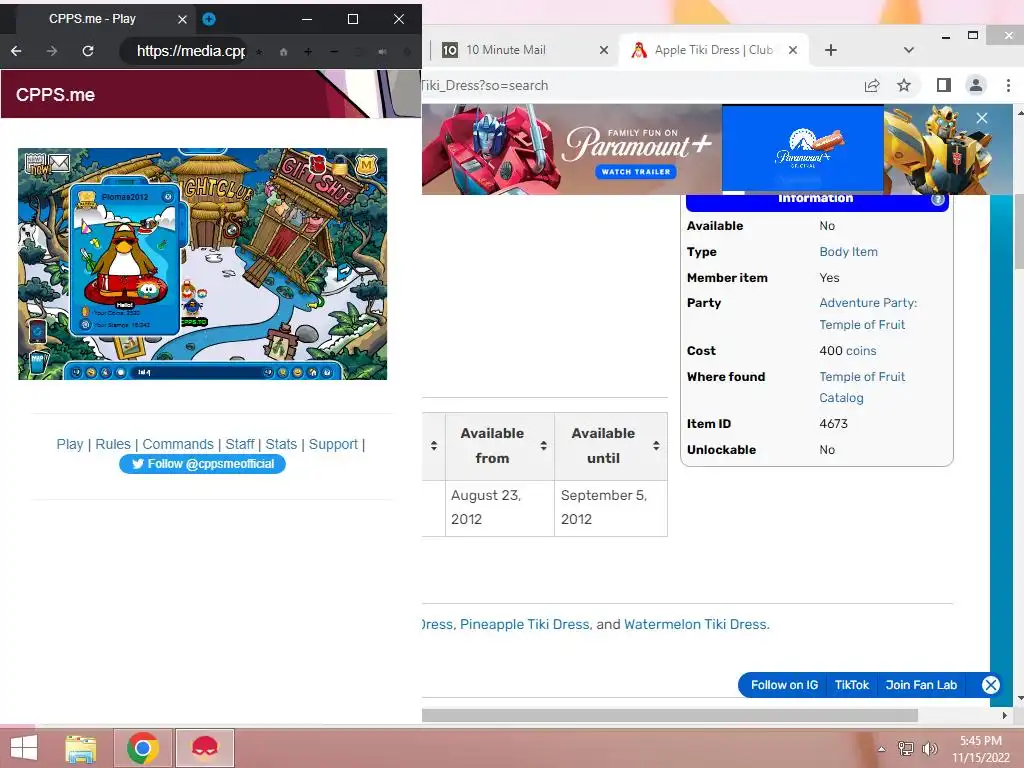Go to igloo using house icon

tap(312, 372)
